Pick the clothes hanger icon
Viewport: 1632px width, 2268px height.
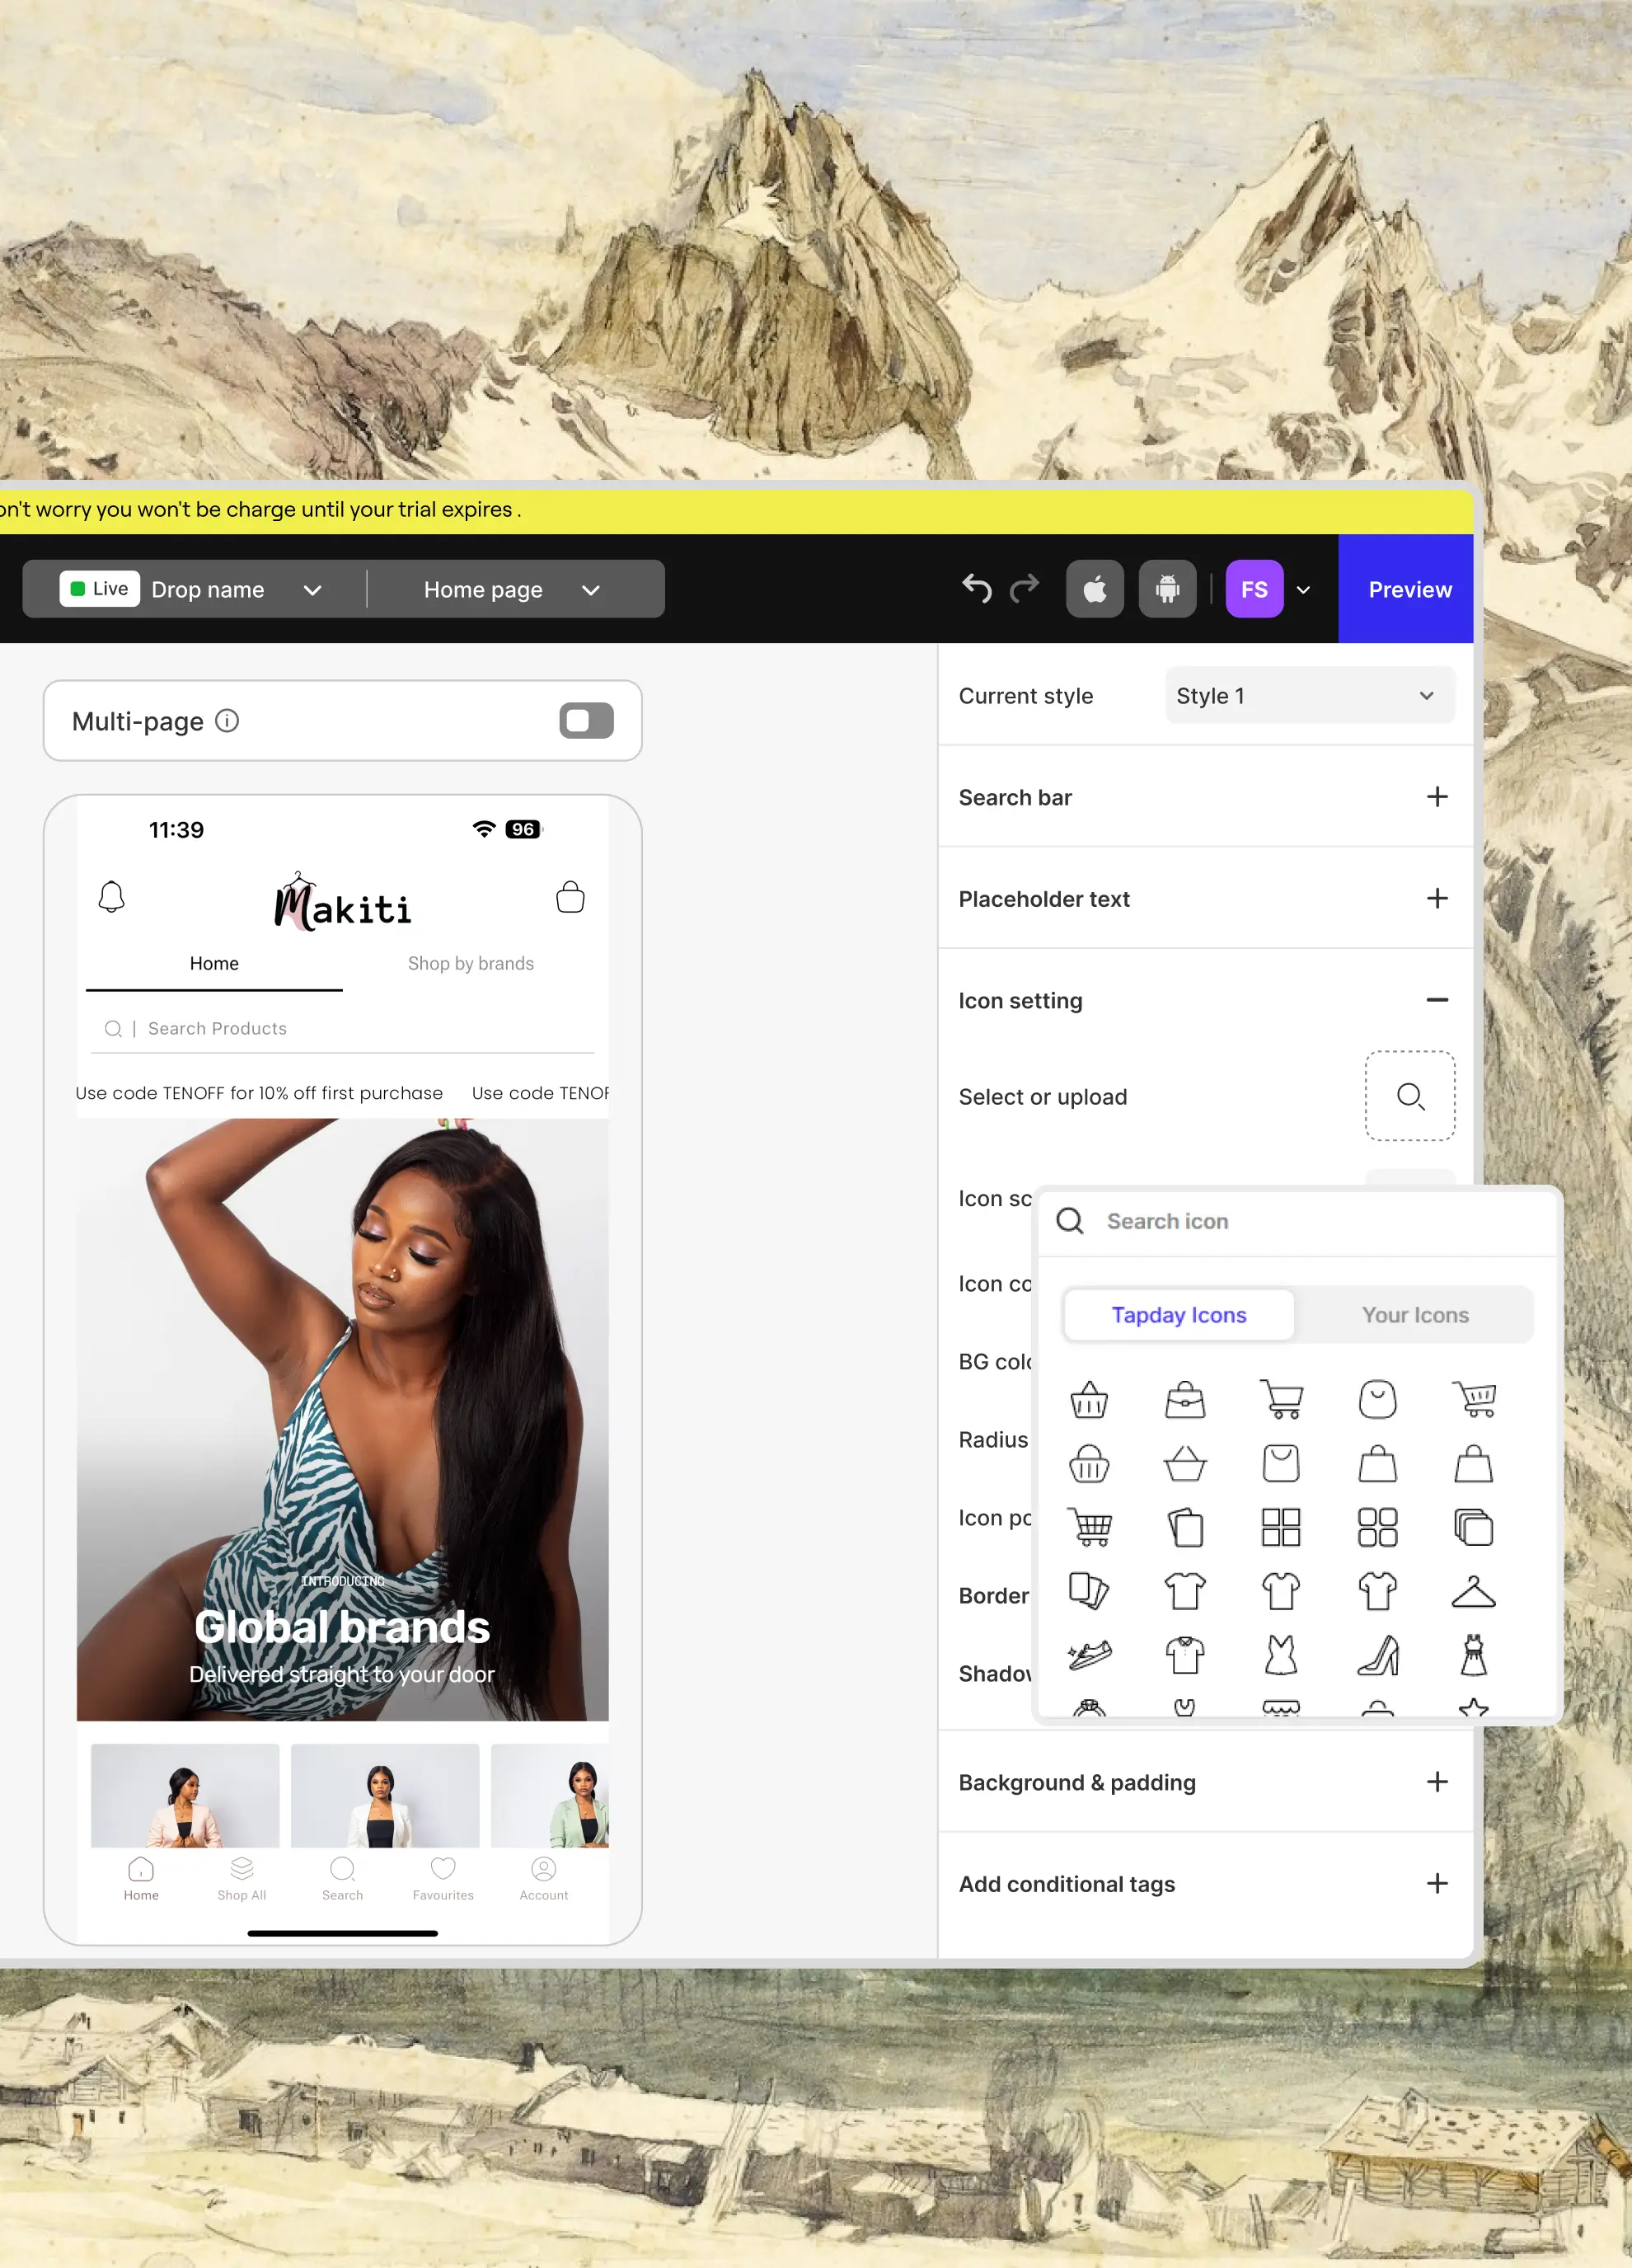pyautogui.click(x=1473, y=1591)
